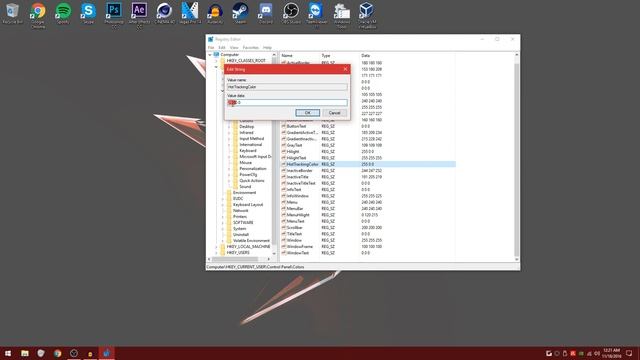The width and height of the screenshot is (640, 360).
Task: Select the Environment key
Action: coord(244,193)
